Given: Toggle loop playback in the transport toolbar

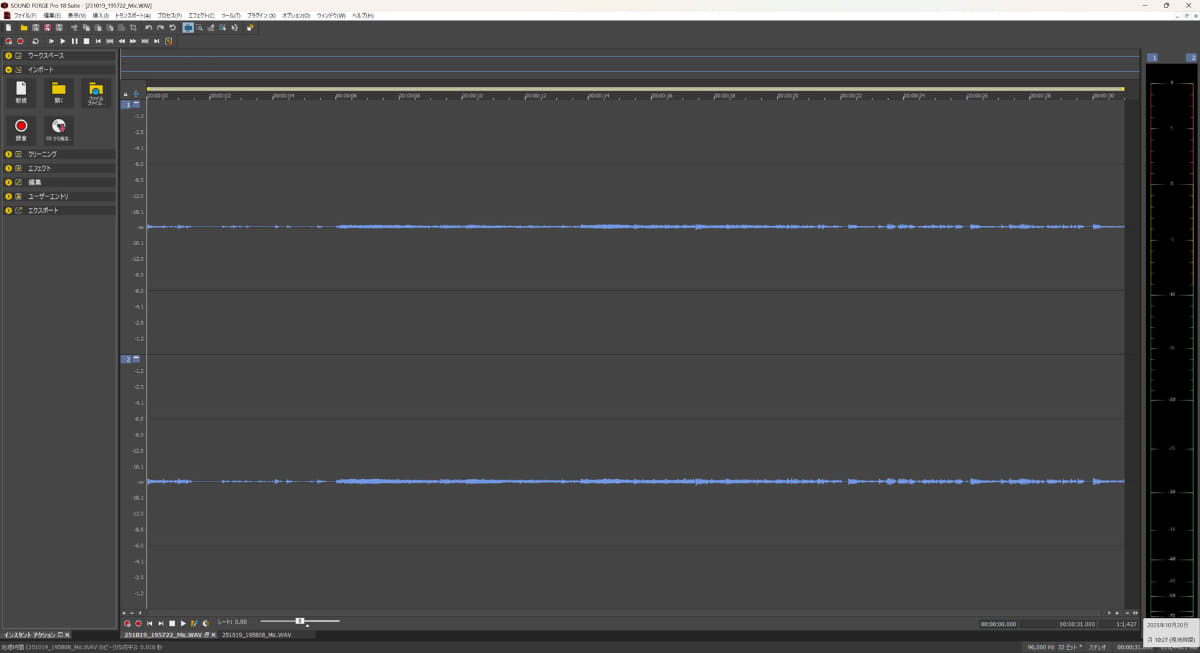Looking at the screenshot, I should coord(35,41).
